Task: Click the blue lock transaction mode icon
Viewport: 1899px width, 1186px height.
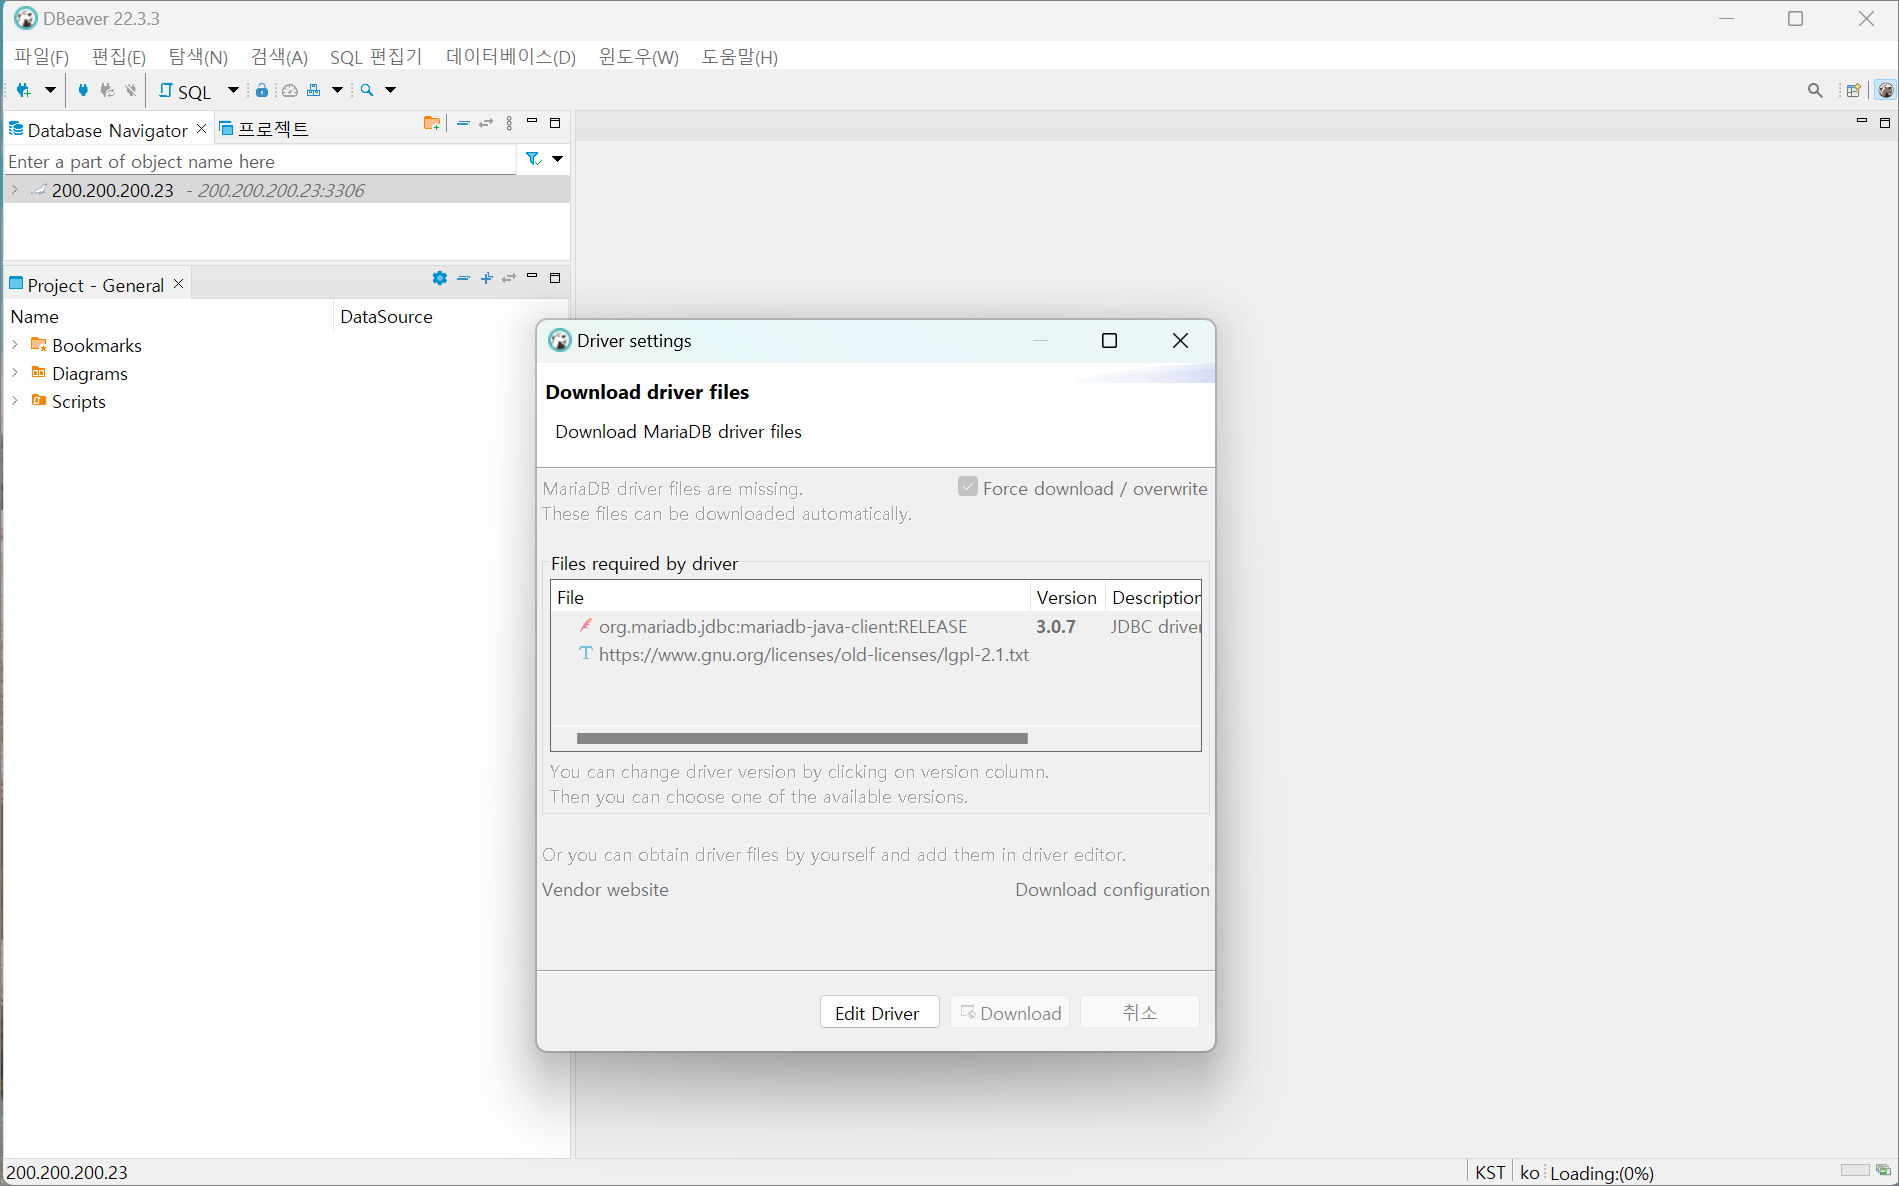Action: tap(262, 90)
